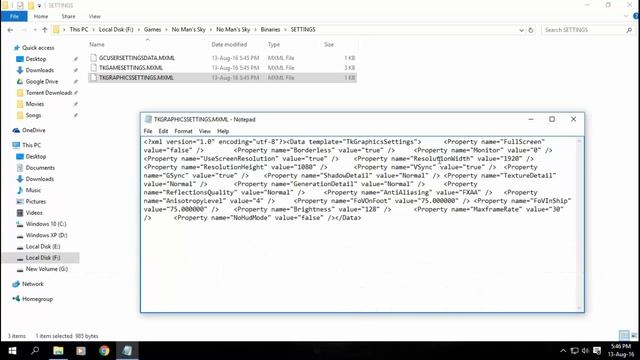Open the Local Disk (E:) drive
The height and width of the screenshot is (360, 640).
43,247
